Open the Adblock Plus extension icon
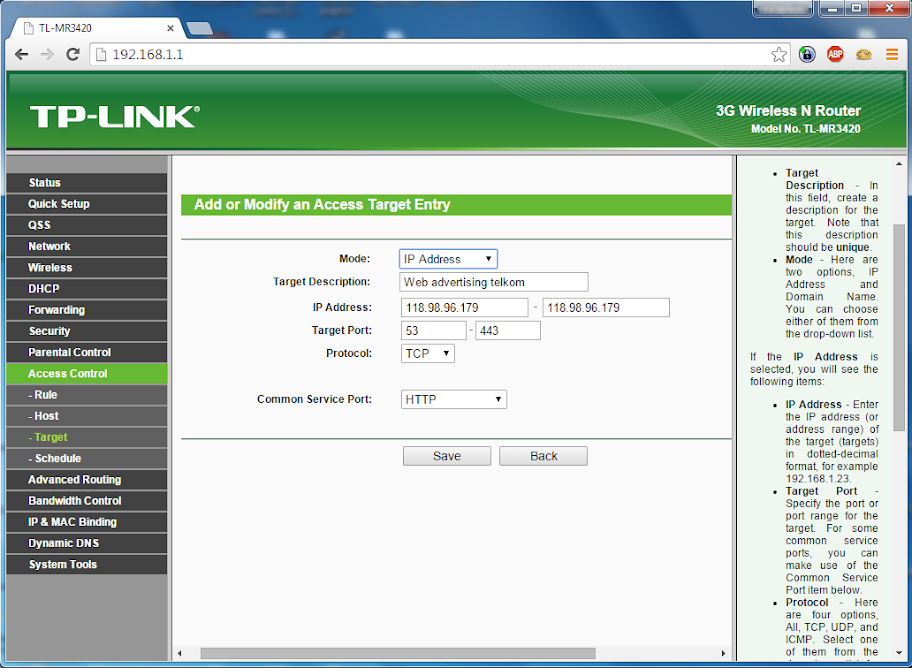Screen dimensions: 912x668 [x=835, y=55]
